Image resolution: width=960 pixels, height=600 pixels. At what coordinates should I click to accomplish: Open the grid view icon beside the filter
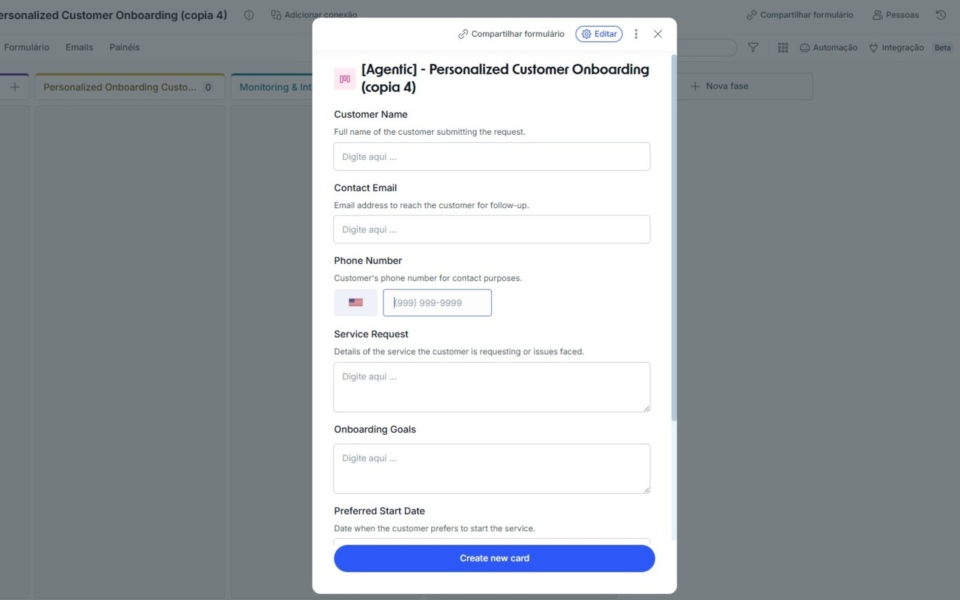click(x=782, y=47)
